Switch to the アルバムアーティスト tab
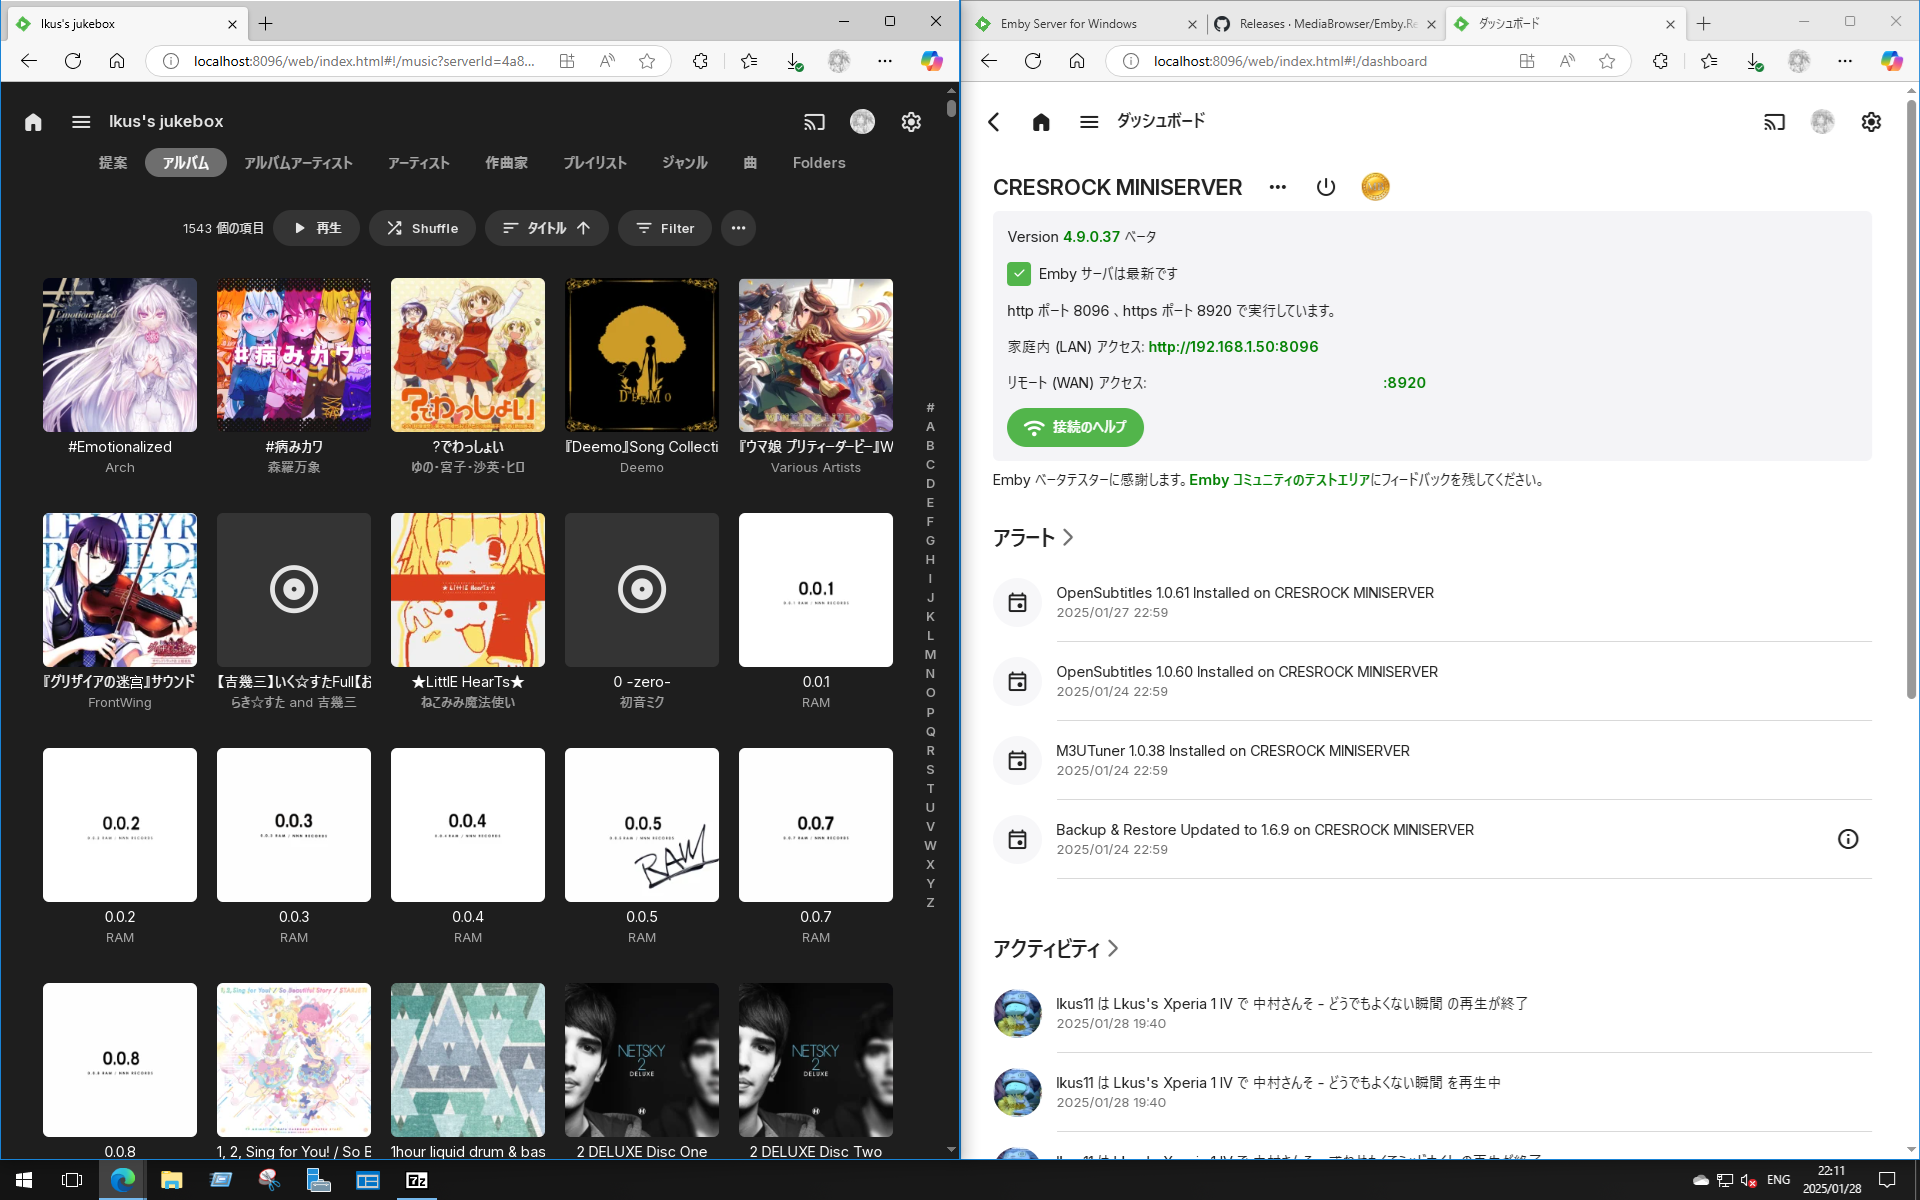The width and height of the screenshot is (1920, 1200). pos(298,163)
